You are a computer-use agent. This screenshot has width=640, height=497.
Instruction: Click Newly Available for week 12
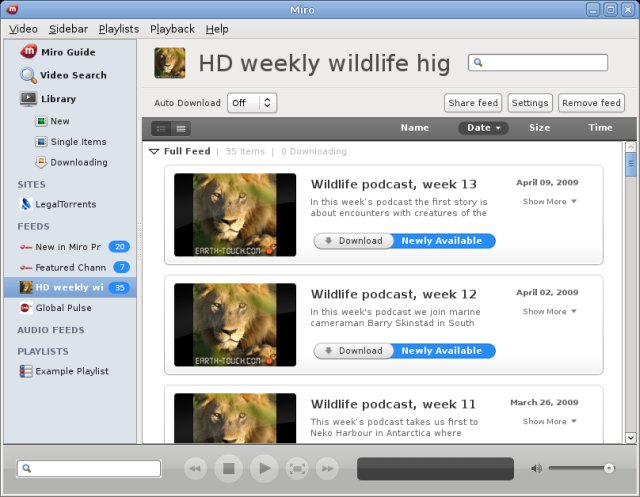(444, 351)
